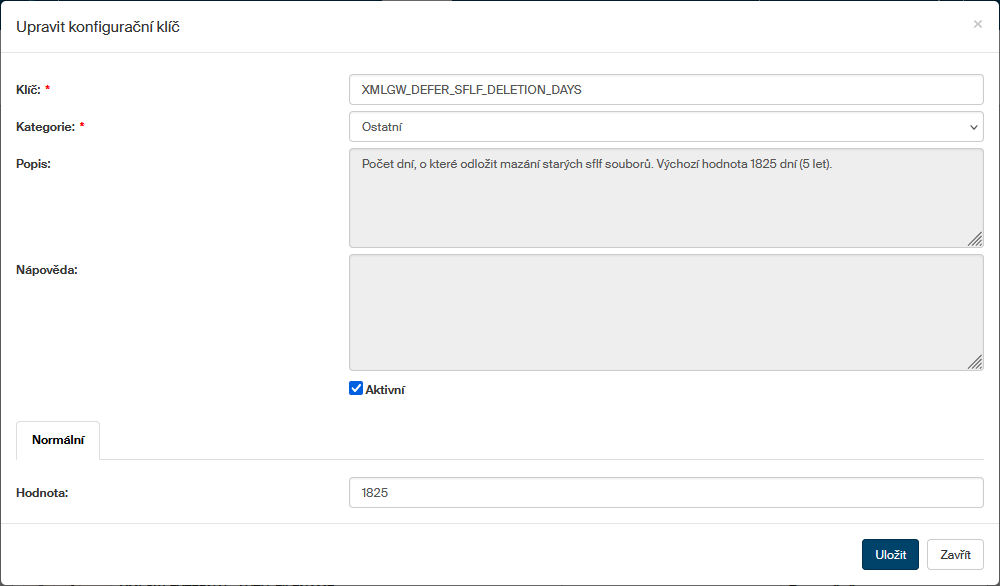Click the Kategorie field label
The width and height of the screenshot is (1000, 586).
click(x=45, y=127)
